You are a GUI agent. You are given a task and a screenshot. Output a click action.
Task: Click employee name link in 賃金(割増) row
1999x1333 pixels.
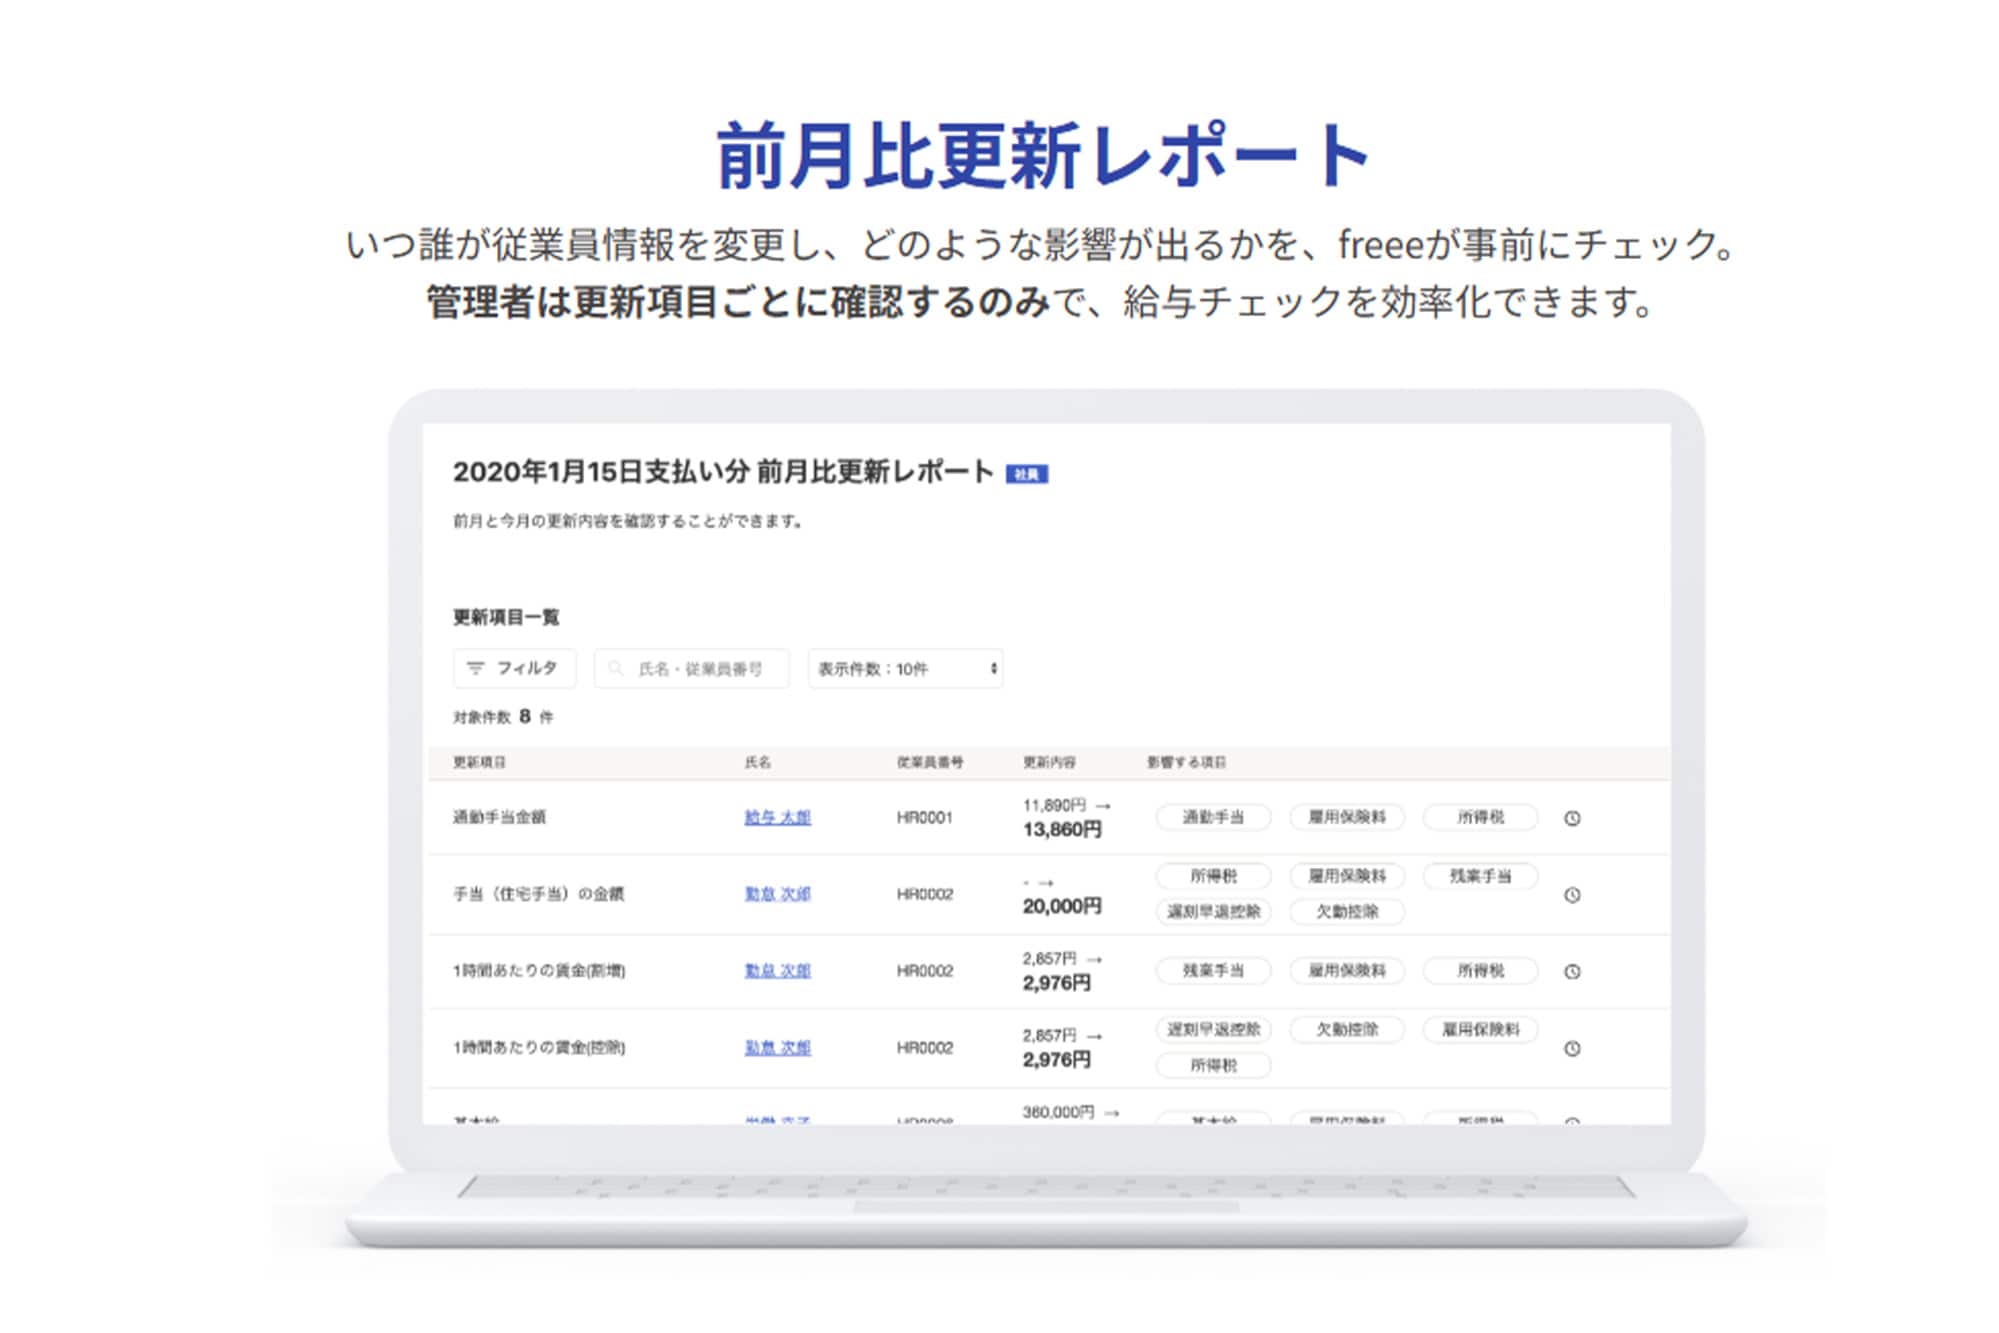777,970
